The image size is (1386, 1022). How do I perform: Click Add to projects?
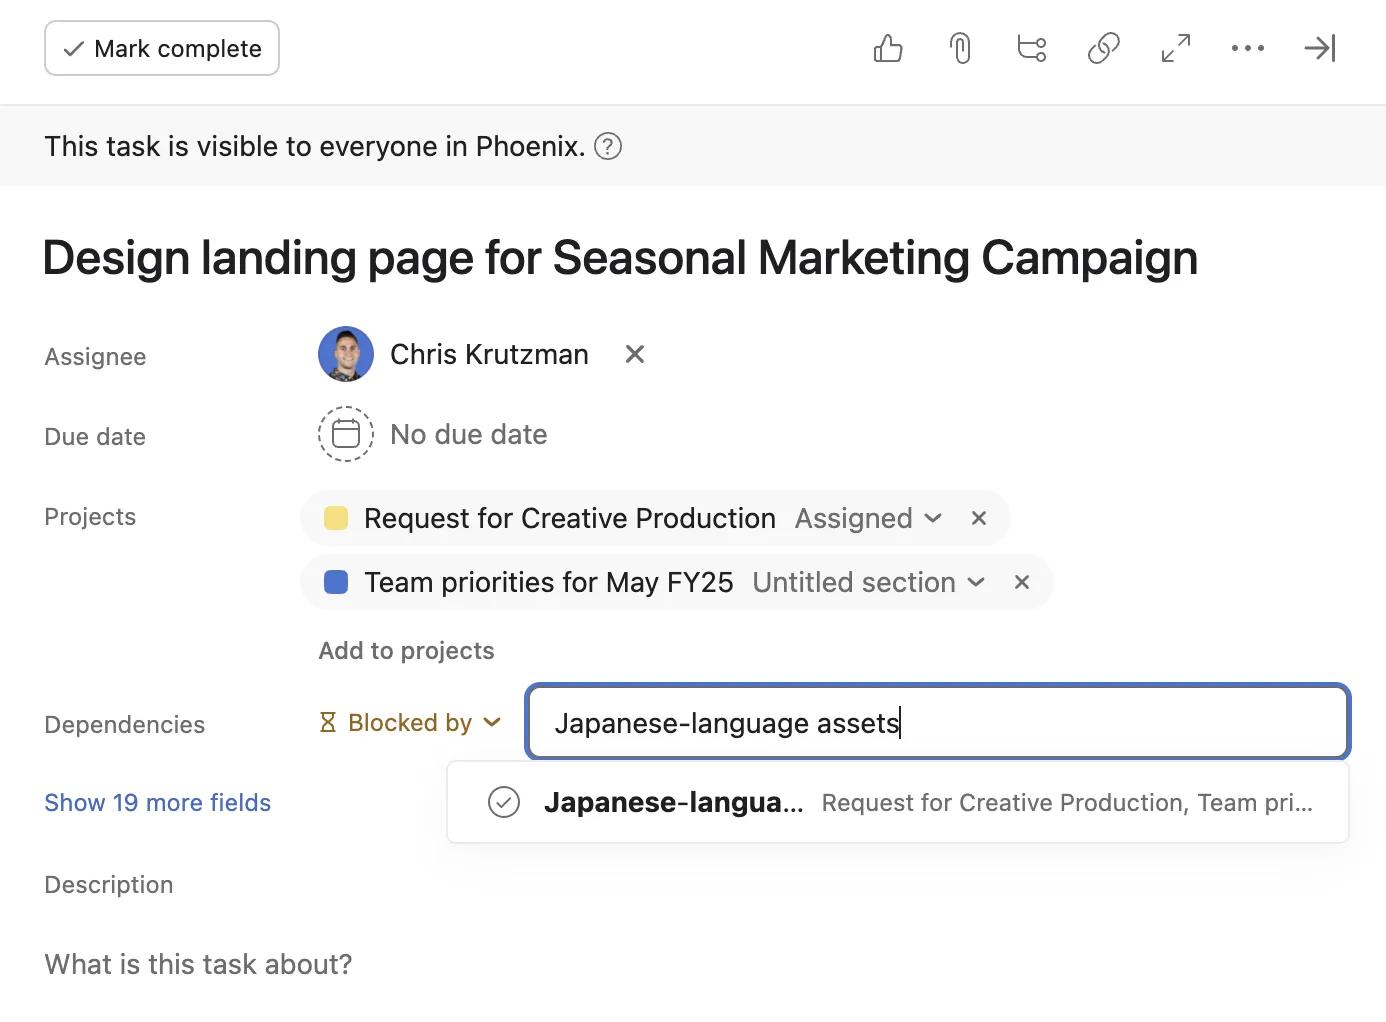pyautogui.click(x=406, y=650)
